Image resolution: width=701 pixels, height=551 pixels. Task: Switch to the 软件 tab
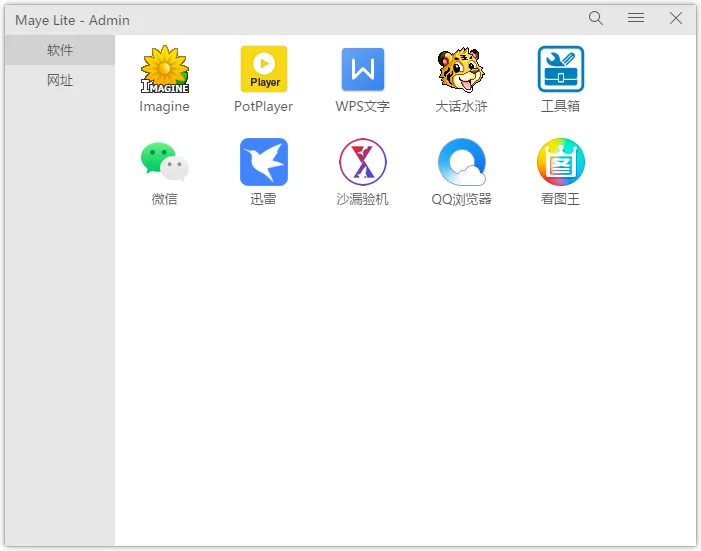click(x=60, y=50)
